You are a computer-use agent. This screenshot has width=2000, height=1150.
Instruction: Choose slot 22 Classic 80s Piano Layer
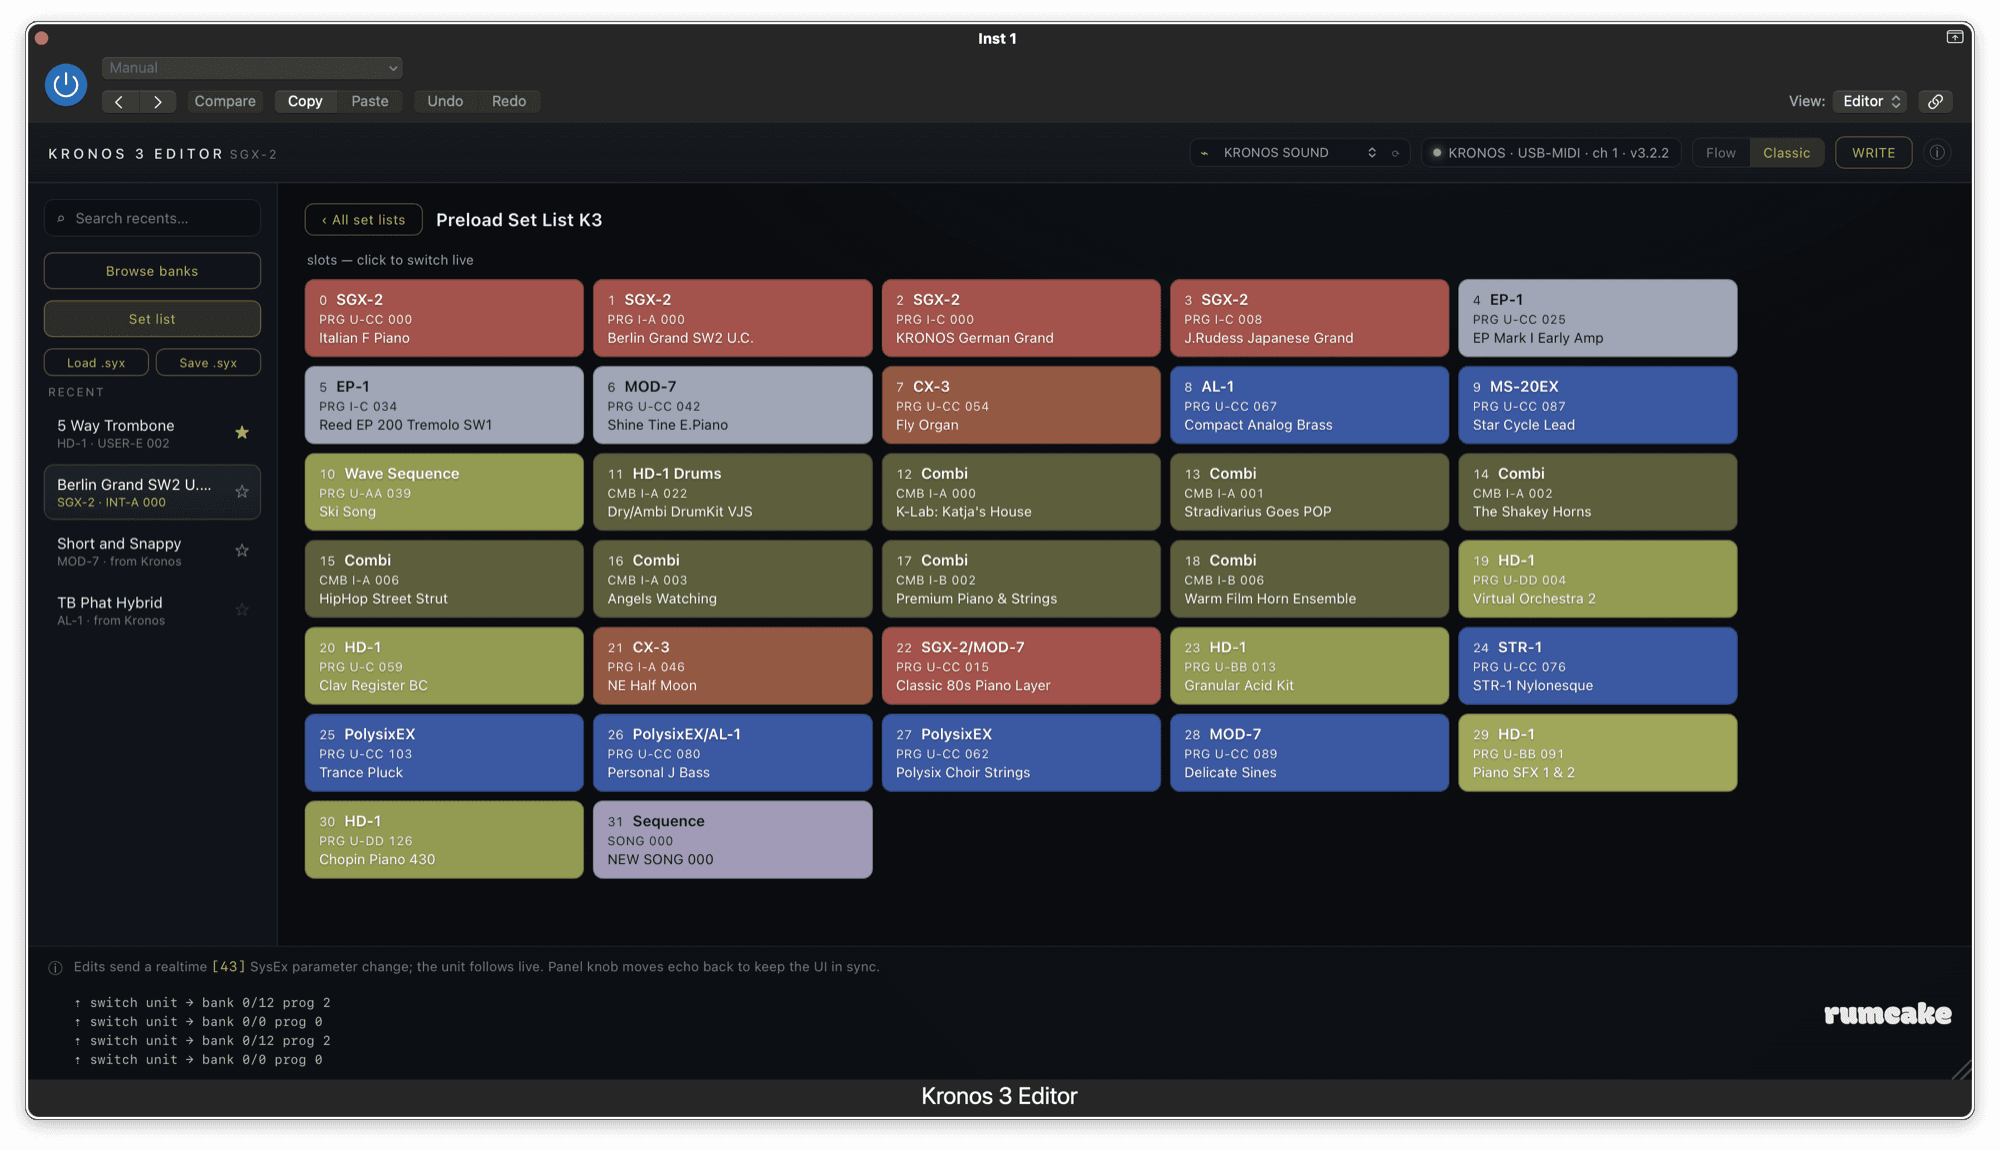[x=1021, y=666]
